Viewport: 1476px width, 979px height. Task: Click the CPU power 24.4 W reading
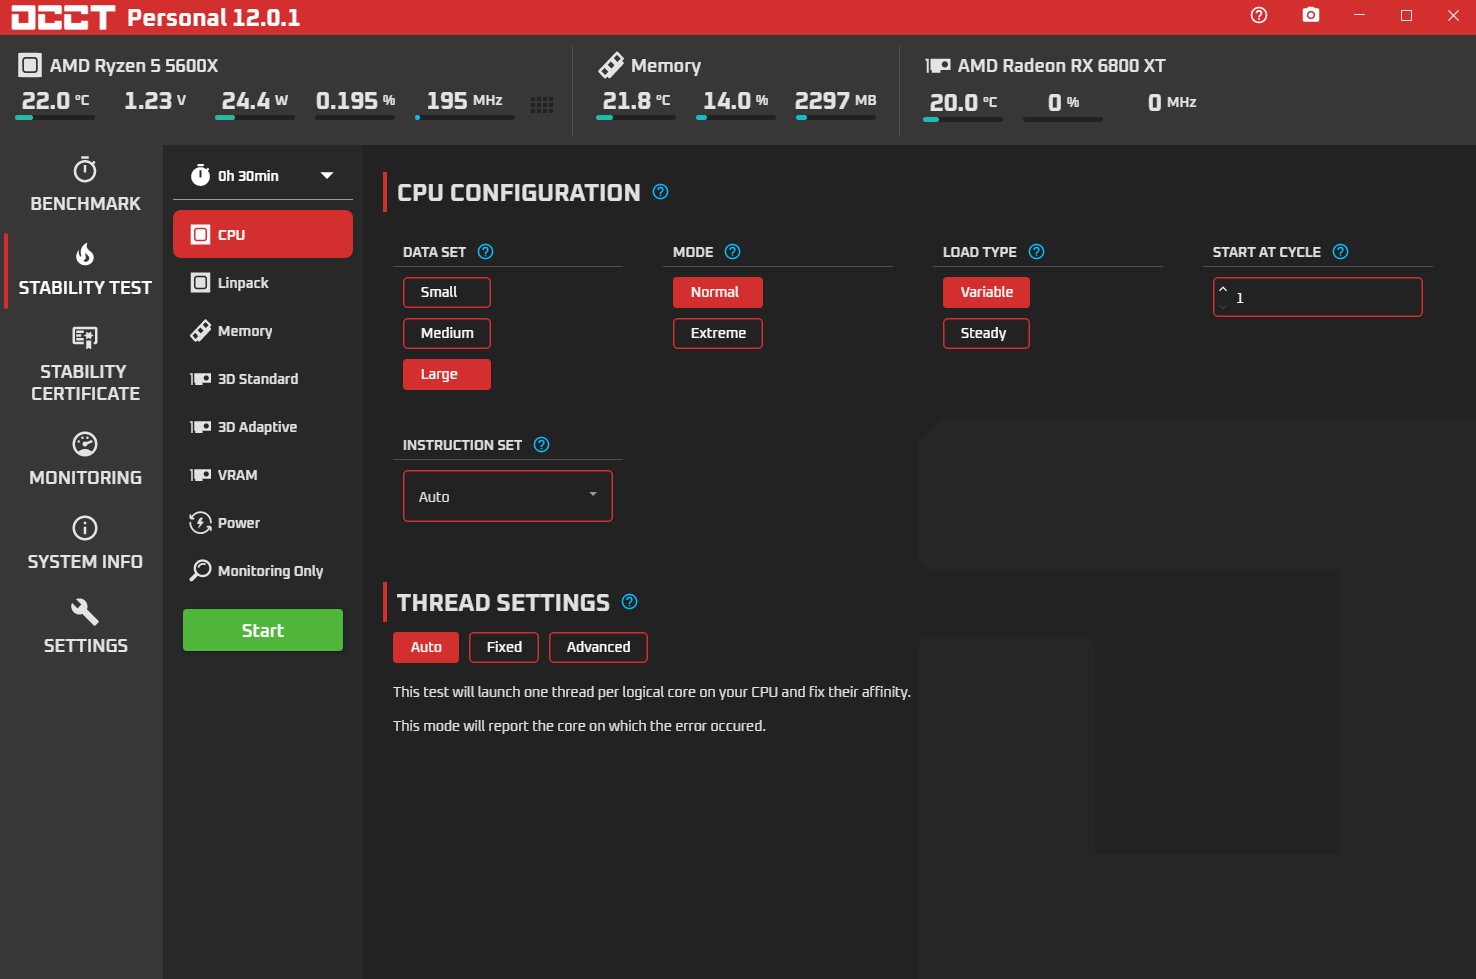click(x=255, y=101)
